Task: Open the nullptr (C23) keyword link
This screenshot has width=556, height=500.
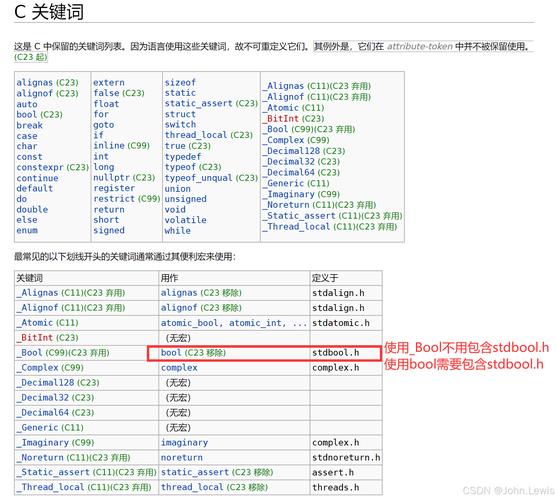Action: click(x=124, y=177)
